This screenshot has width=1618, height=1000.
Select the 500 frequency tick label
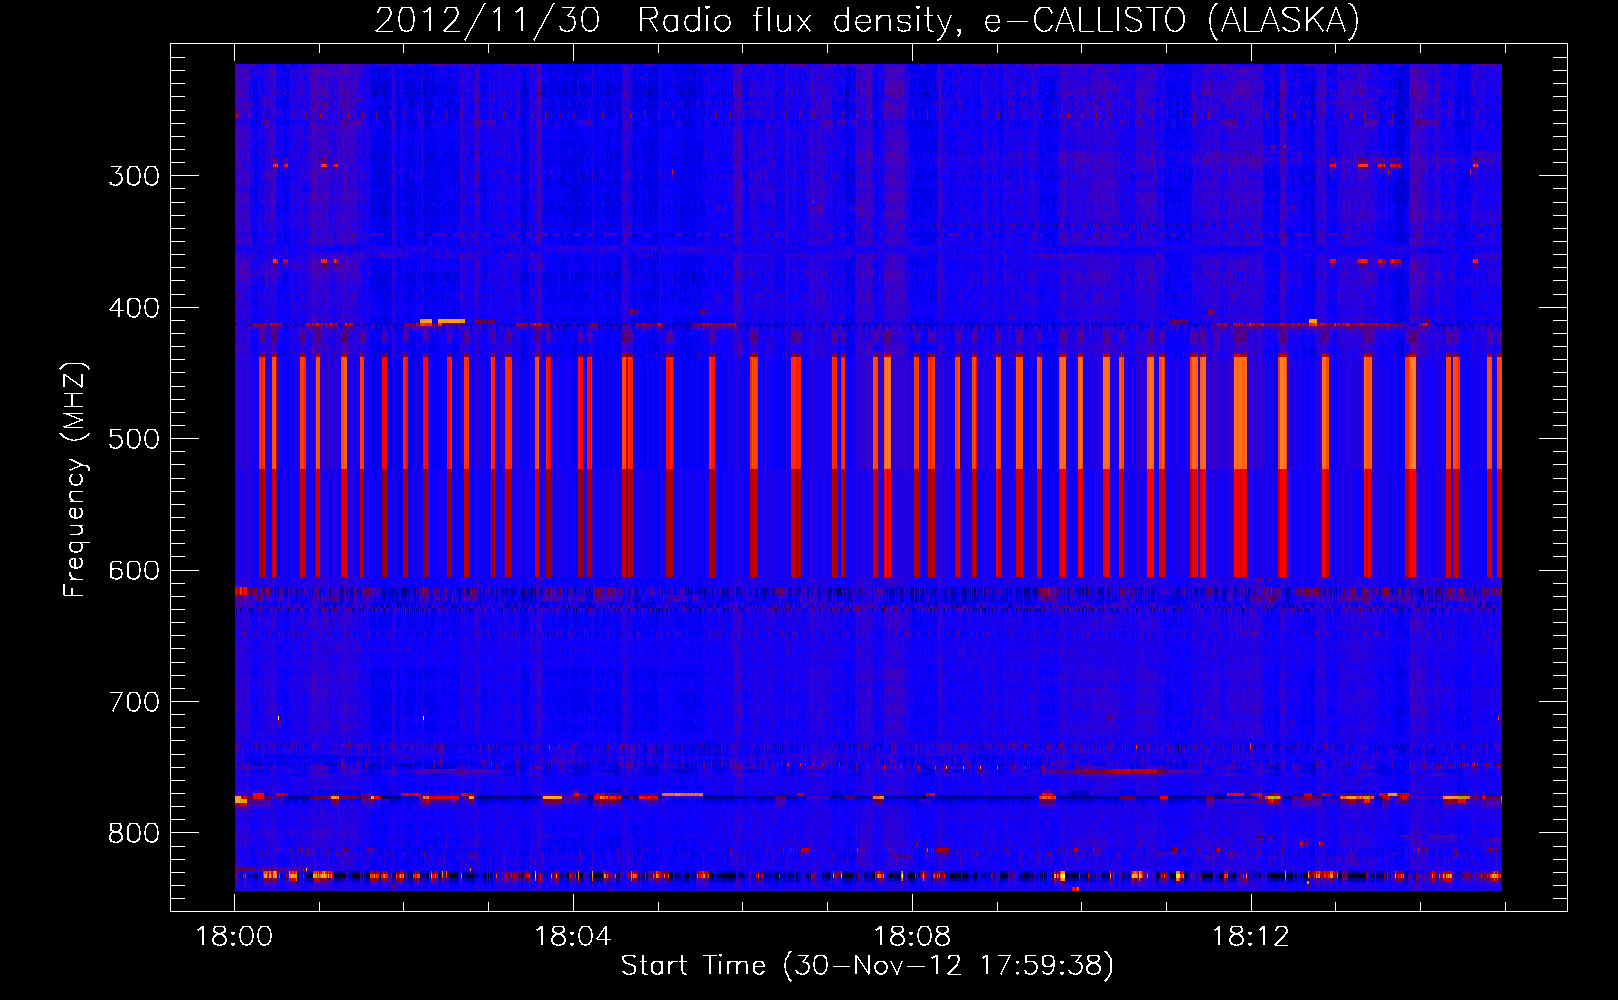[x=134, y=439]
